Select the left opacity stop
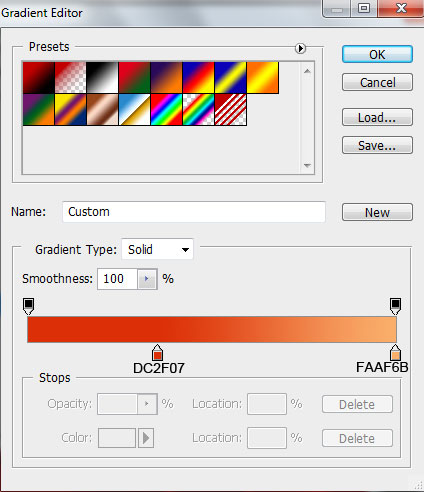Viewport: 424px width, 492px height. click(29, 306)
